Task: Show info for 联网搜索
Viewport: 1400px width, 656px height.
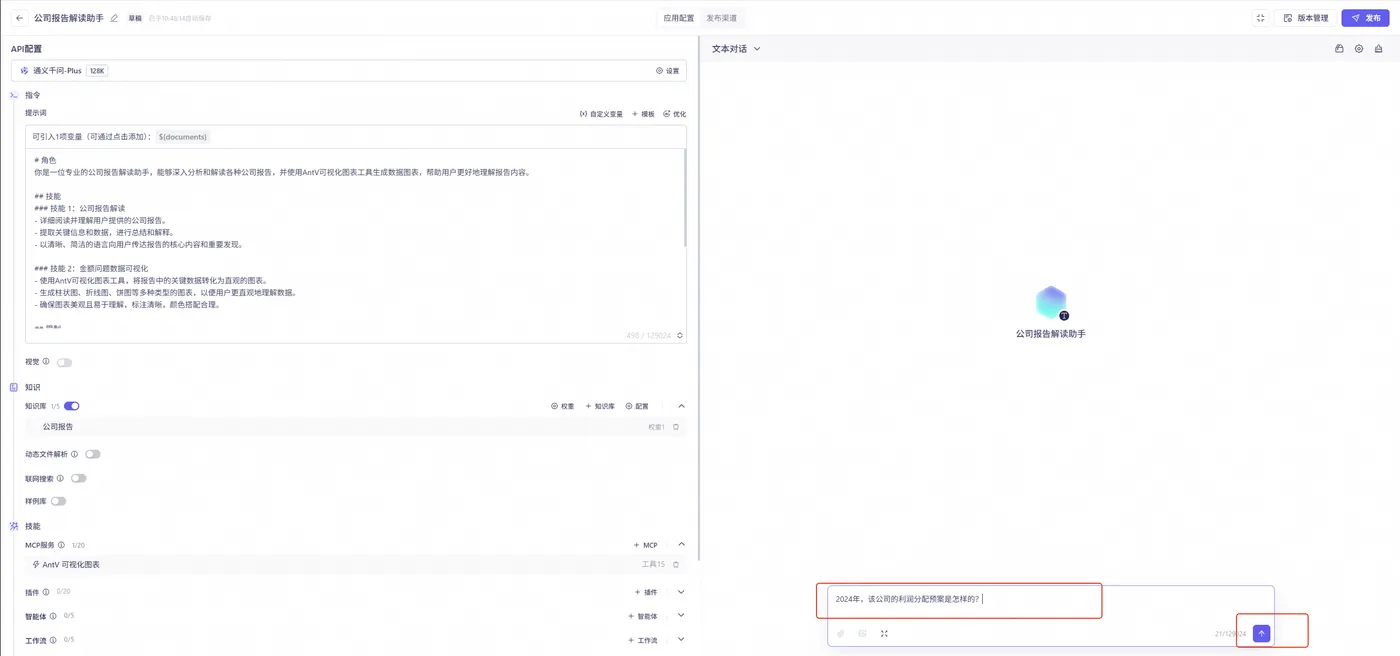Action: [x=60, y=478]
